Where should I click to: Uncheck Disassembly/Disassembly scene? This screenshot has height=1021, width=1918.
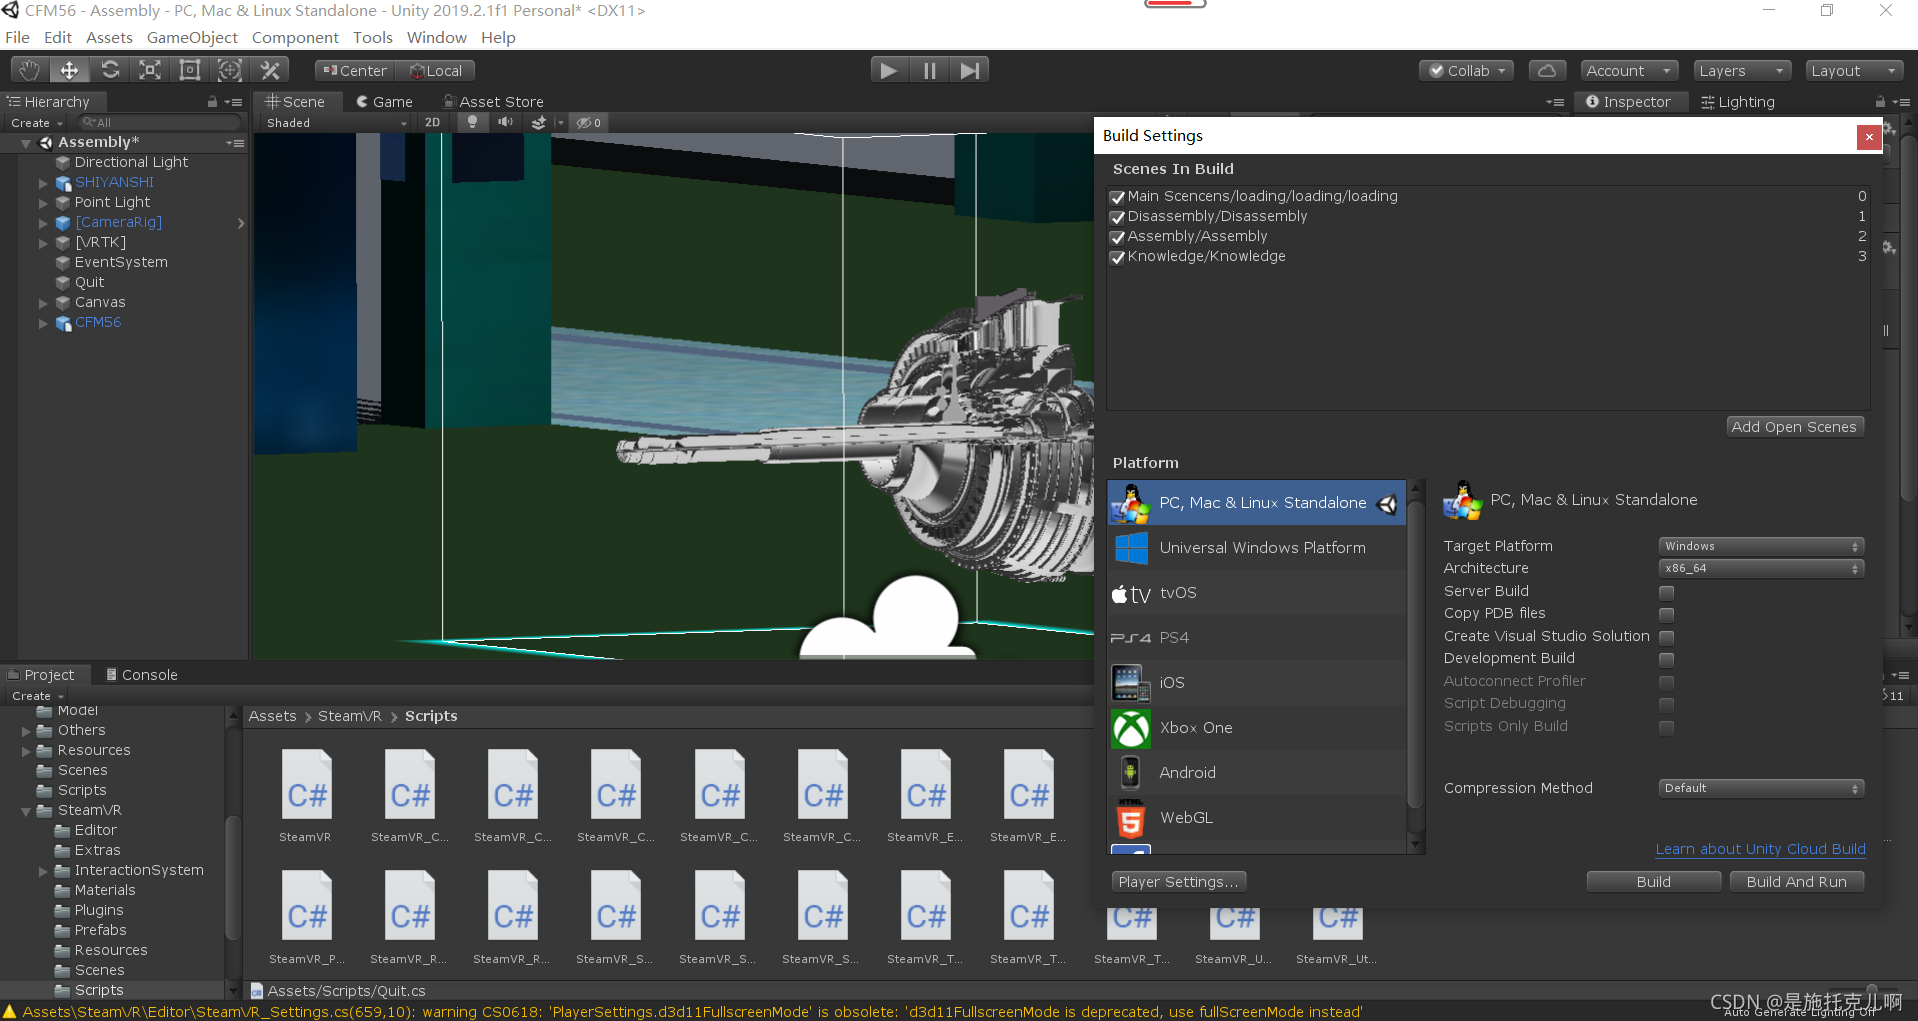(x=1118, y=217)
